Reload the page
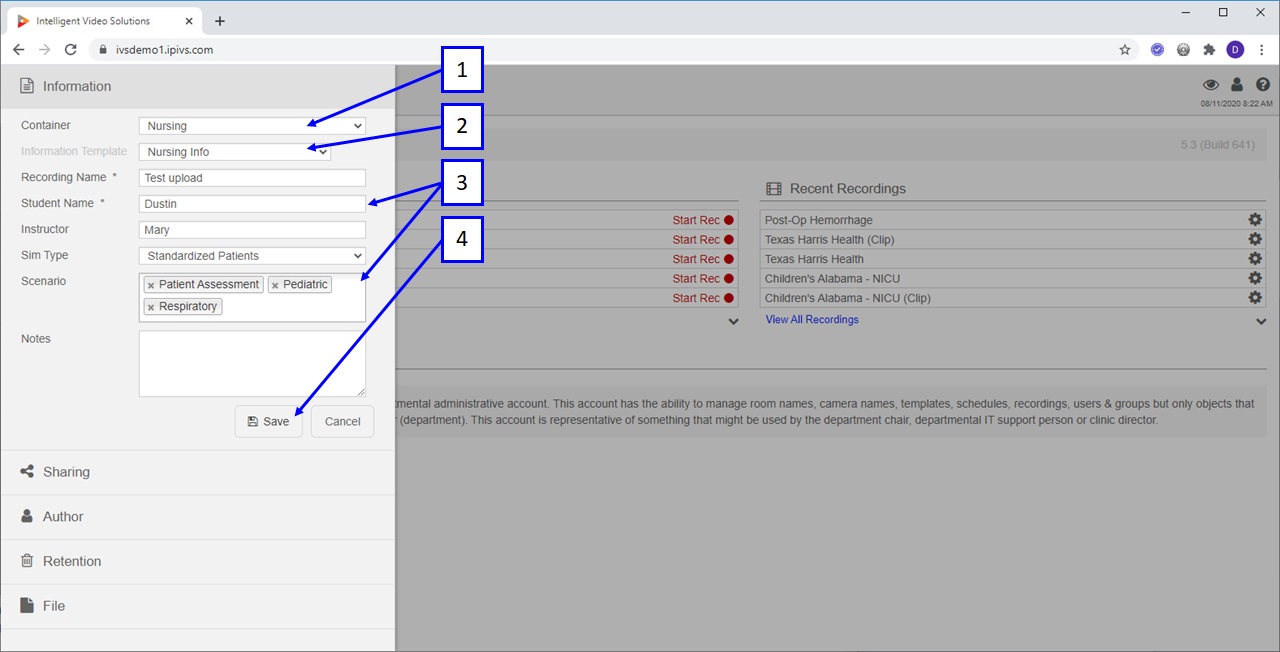The width and height of the screenshot is (1280, 652). click(70, 49)
